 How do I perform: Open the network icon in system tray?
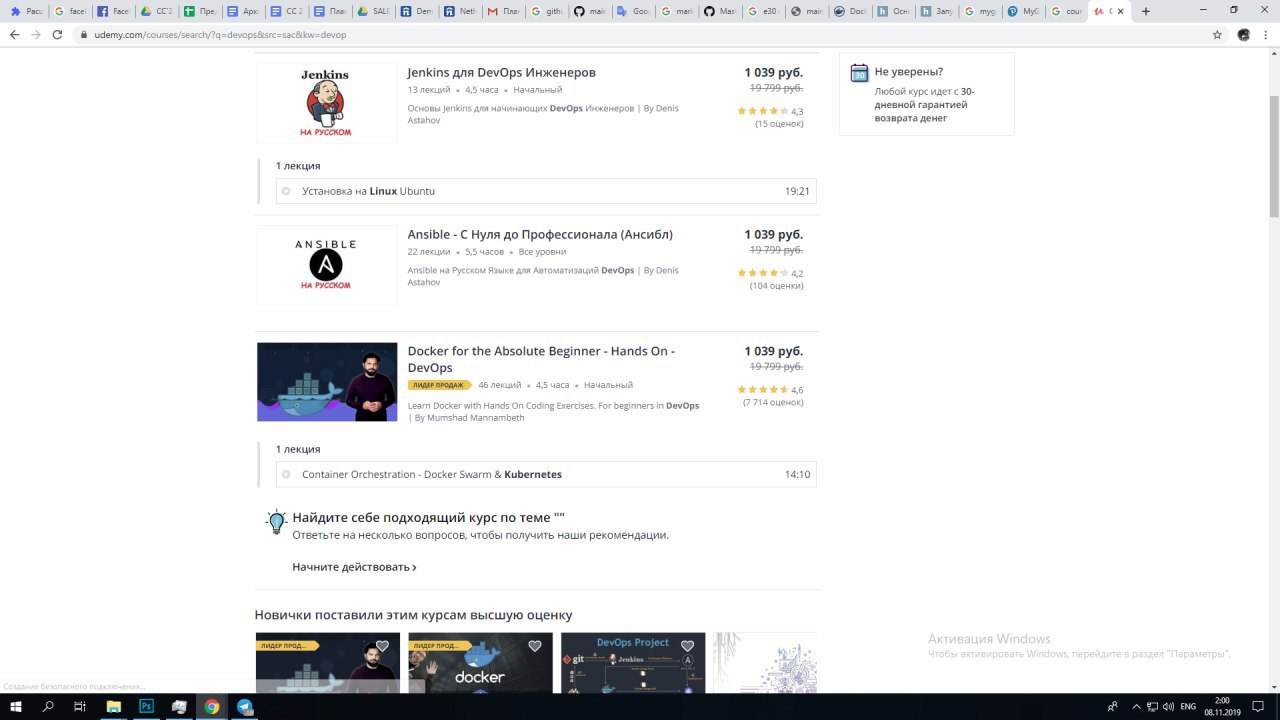click(1151, 707)
